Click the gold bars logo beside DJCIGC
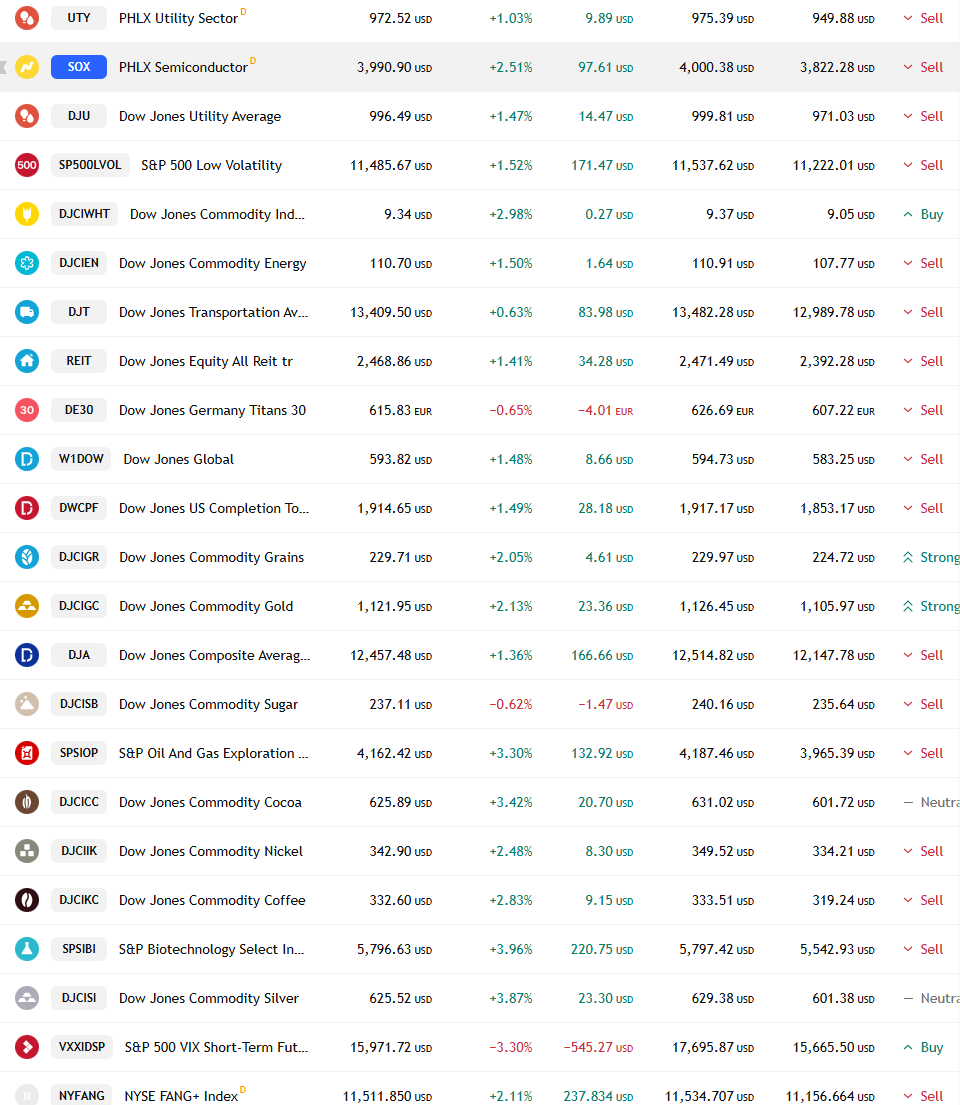This screenshot has height=1105, width=960. [27, 605]
